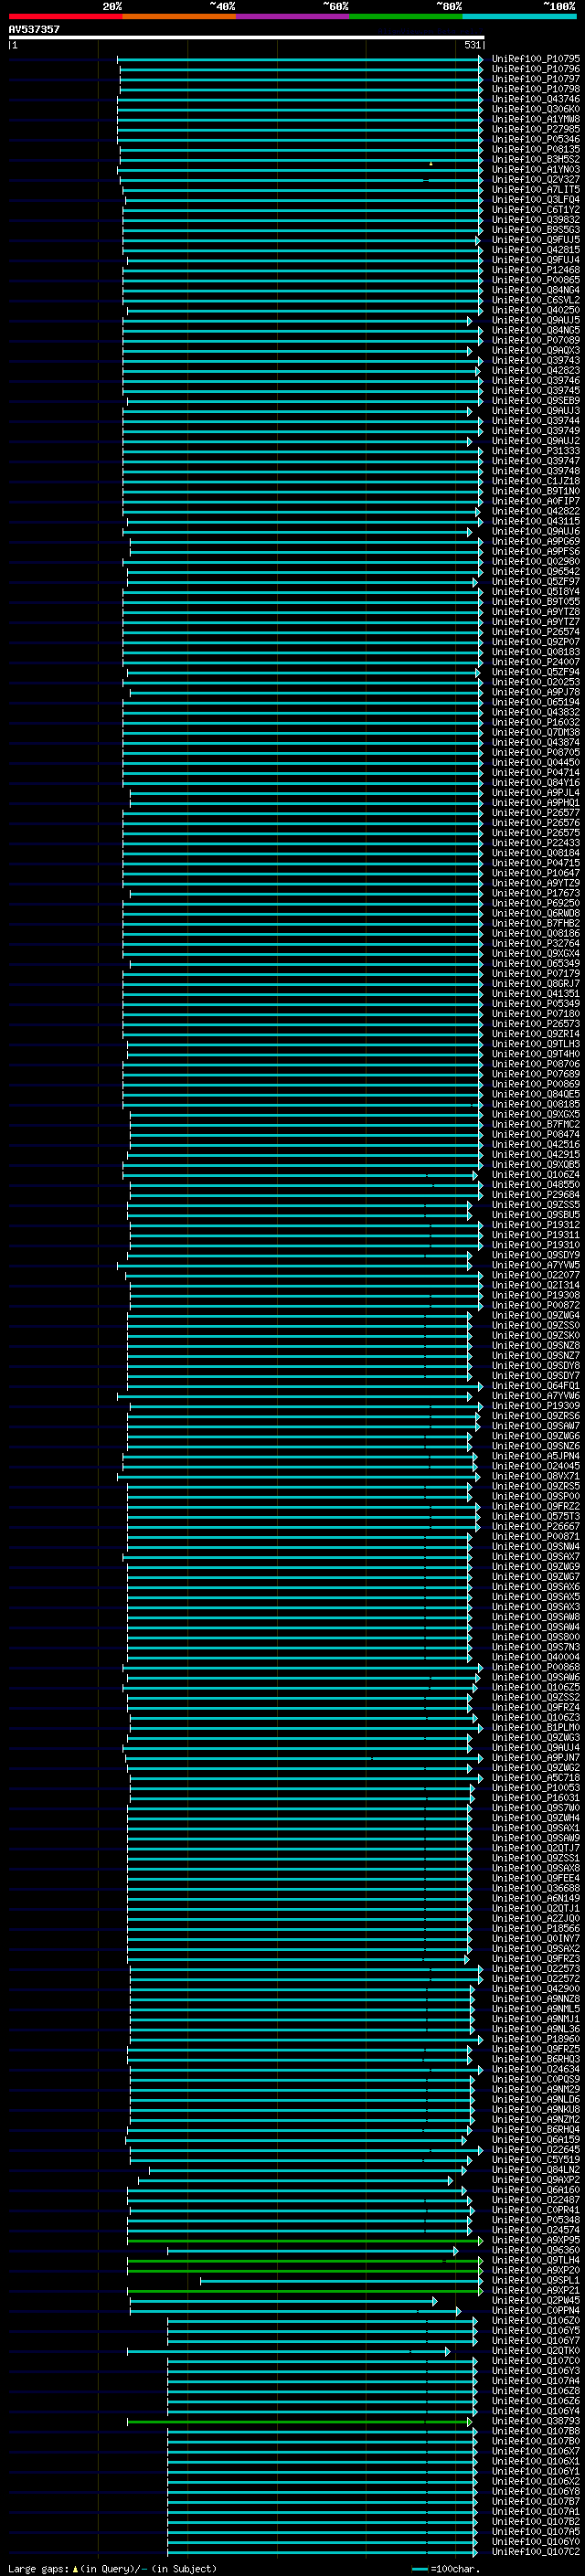Image resolution: width=585 pixels, height=2576 pixels.
Task: Select hit label UniRef100_Q9AUJ5
Action: [x=536, y=320]
